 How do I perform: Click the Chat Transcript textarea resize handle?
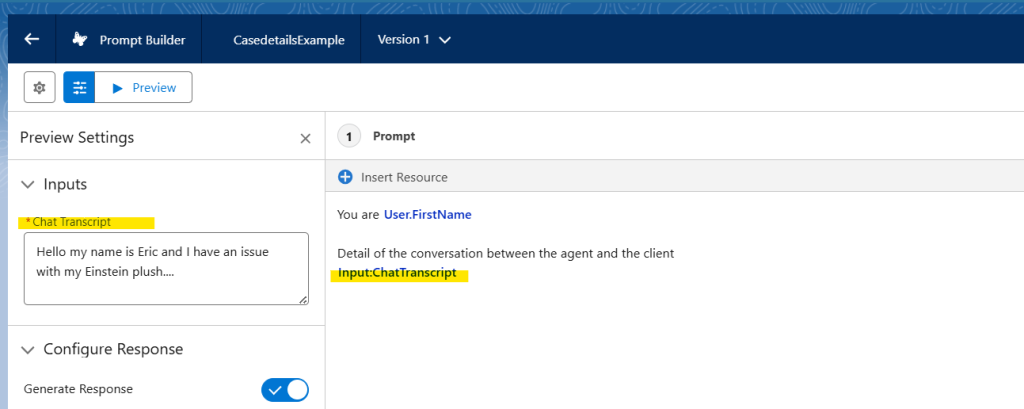pos(303,299)
